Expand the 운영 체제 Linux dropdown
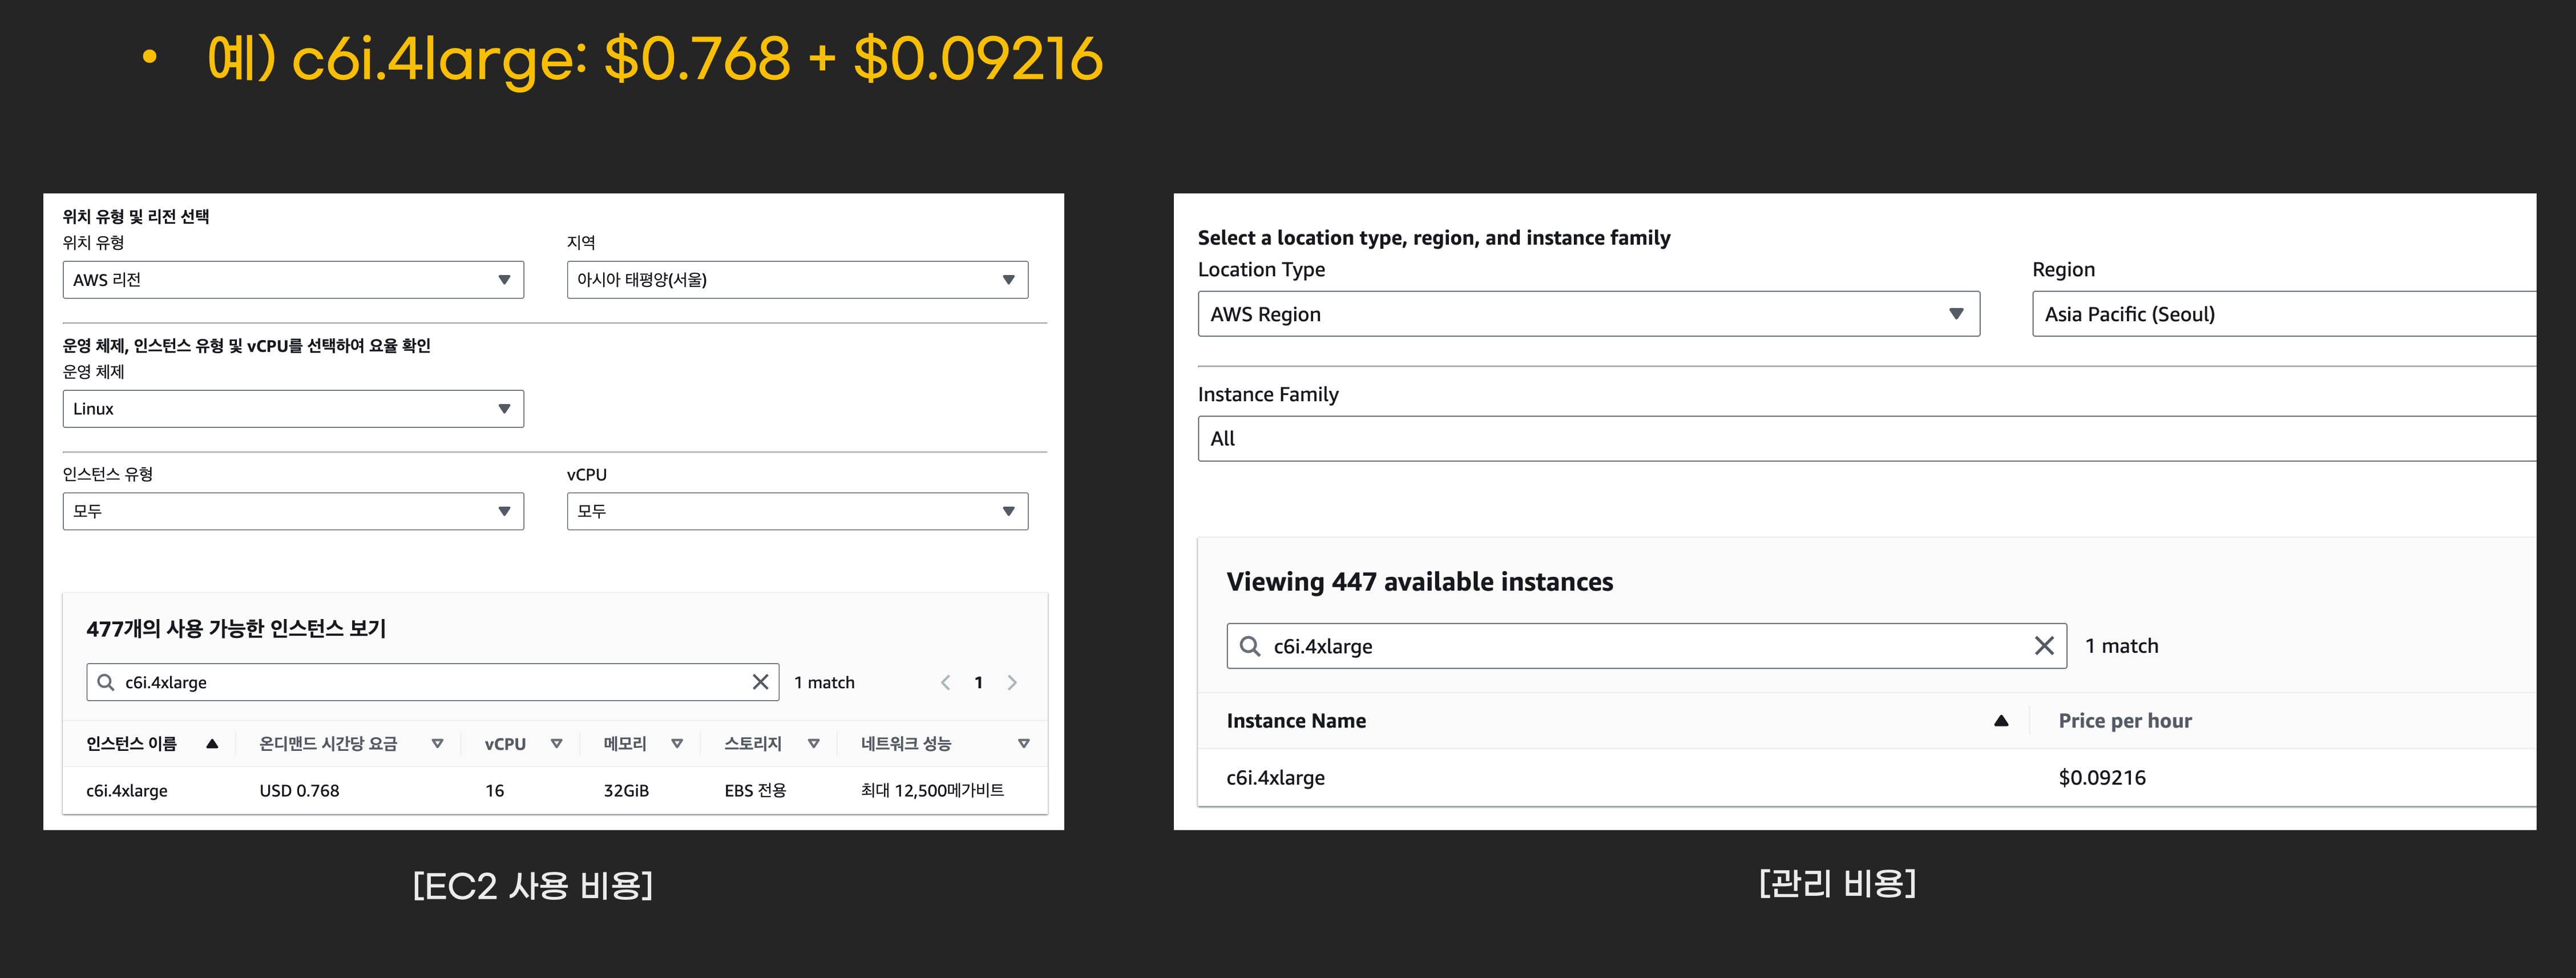 coord(293,409)
